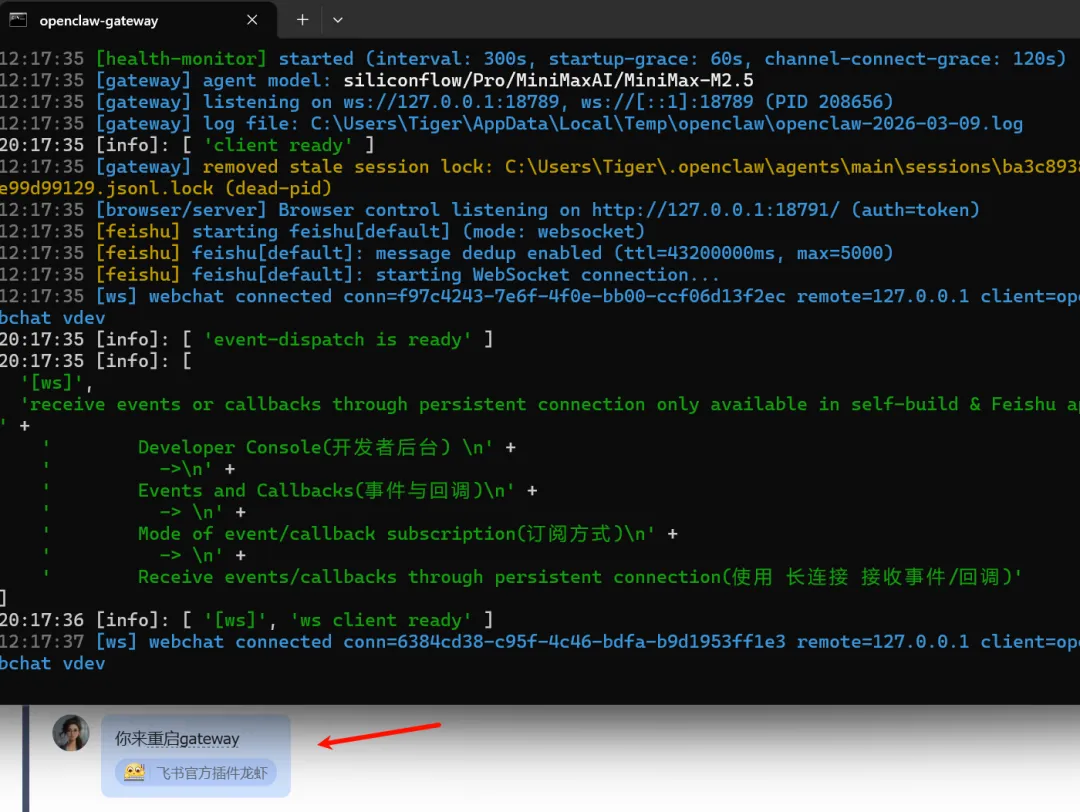
Task: Click the '[health-monitor]' log line tag
Action: (181, 59)
